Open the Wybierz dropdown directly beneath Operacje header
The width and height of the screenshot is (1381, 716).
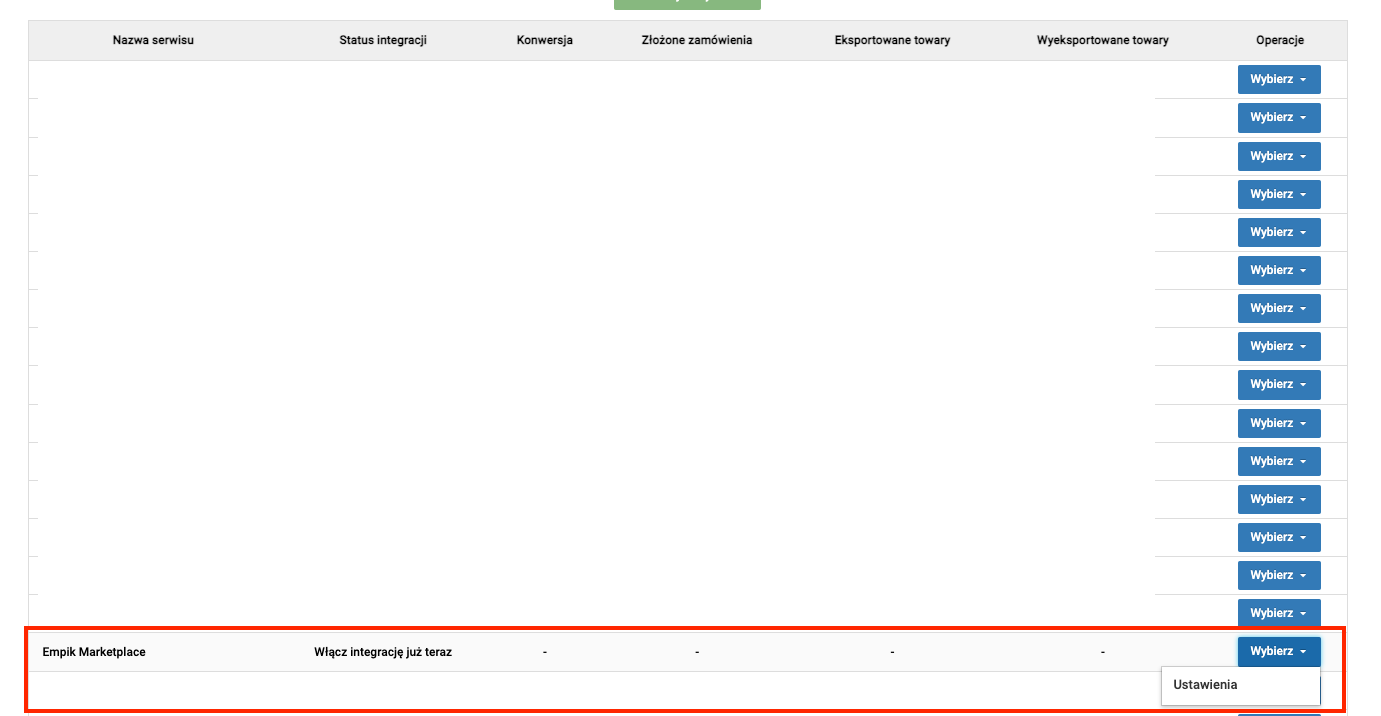(1279, 79)
